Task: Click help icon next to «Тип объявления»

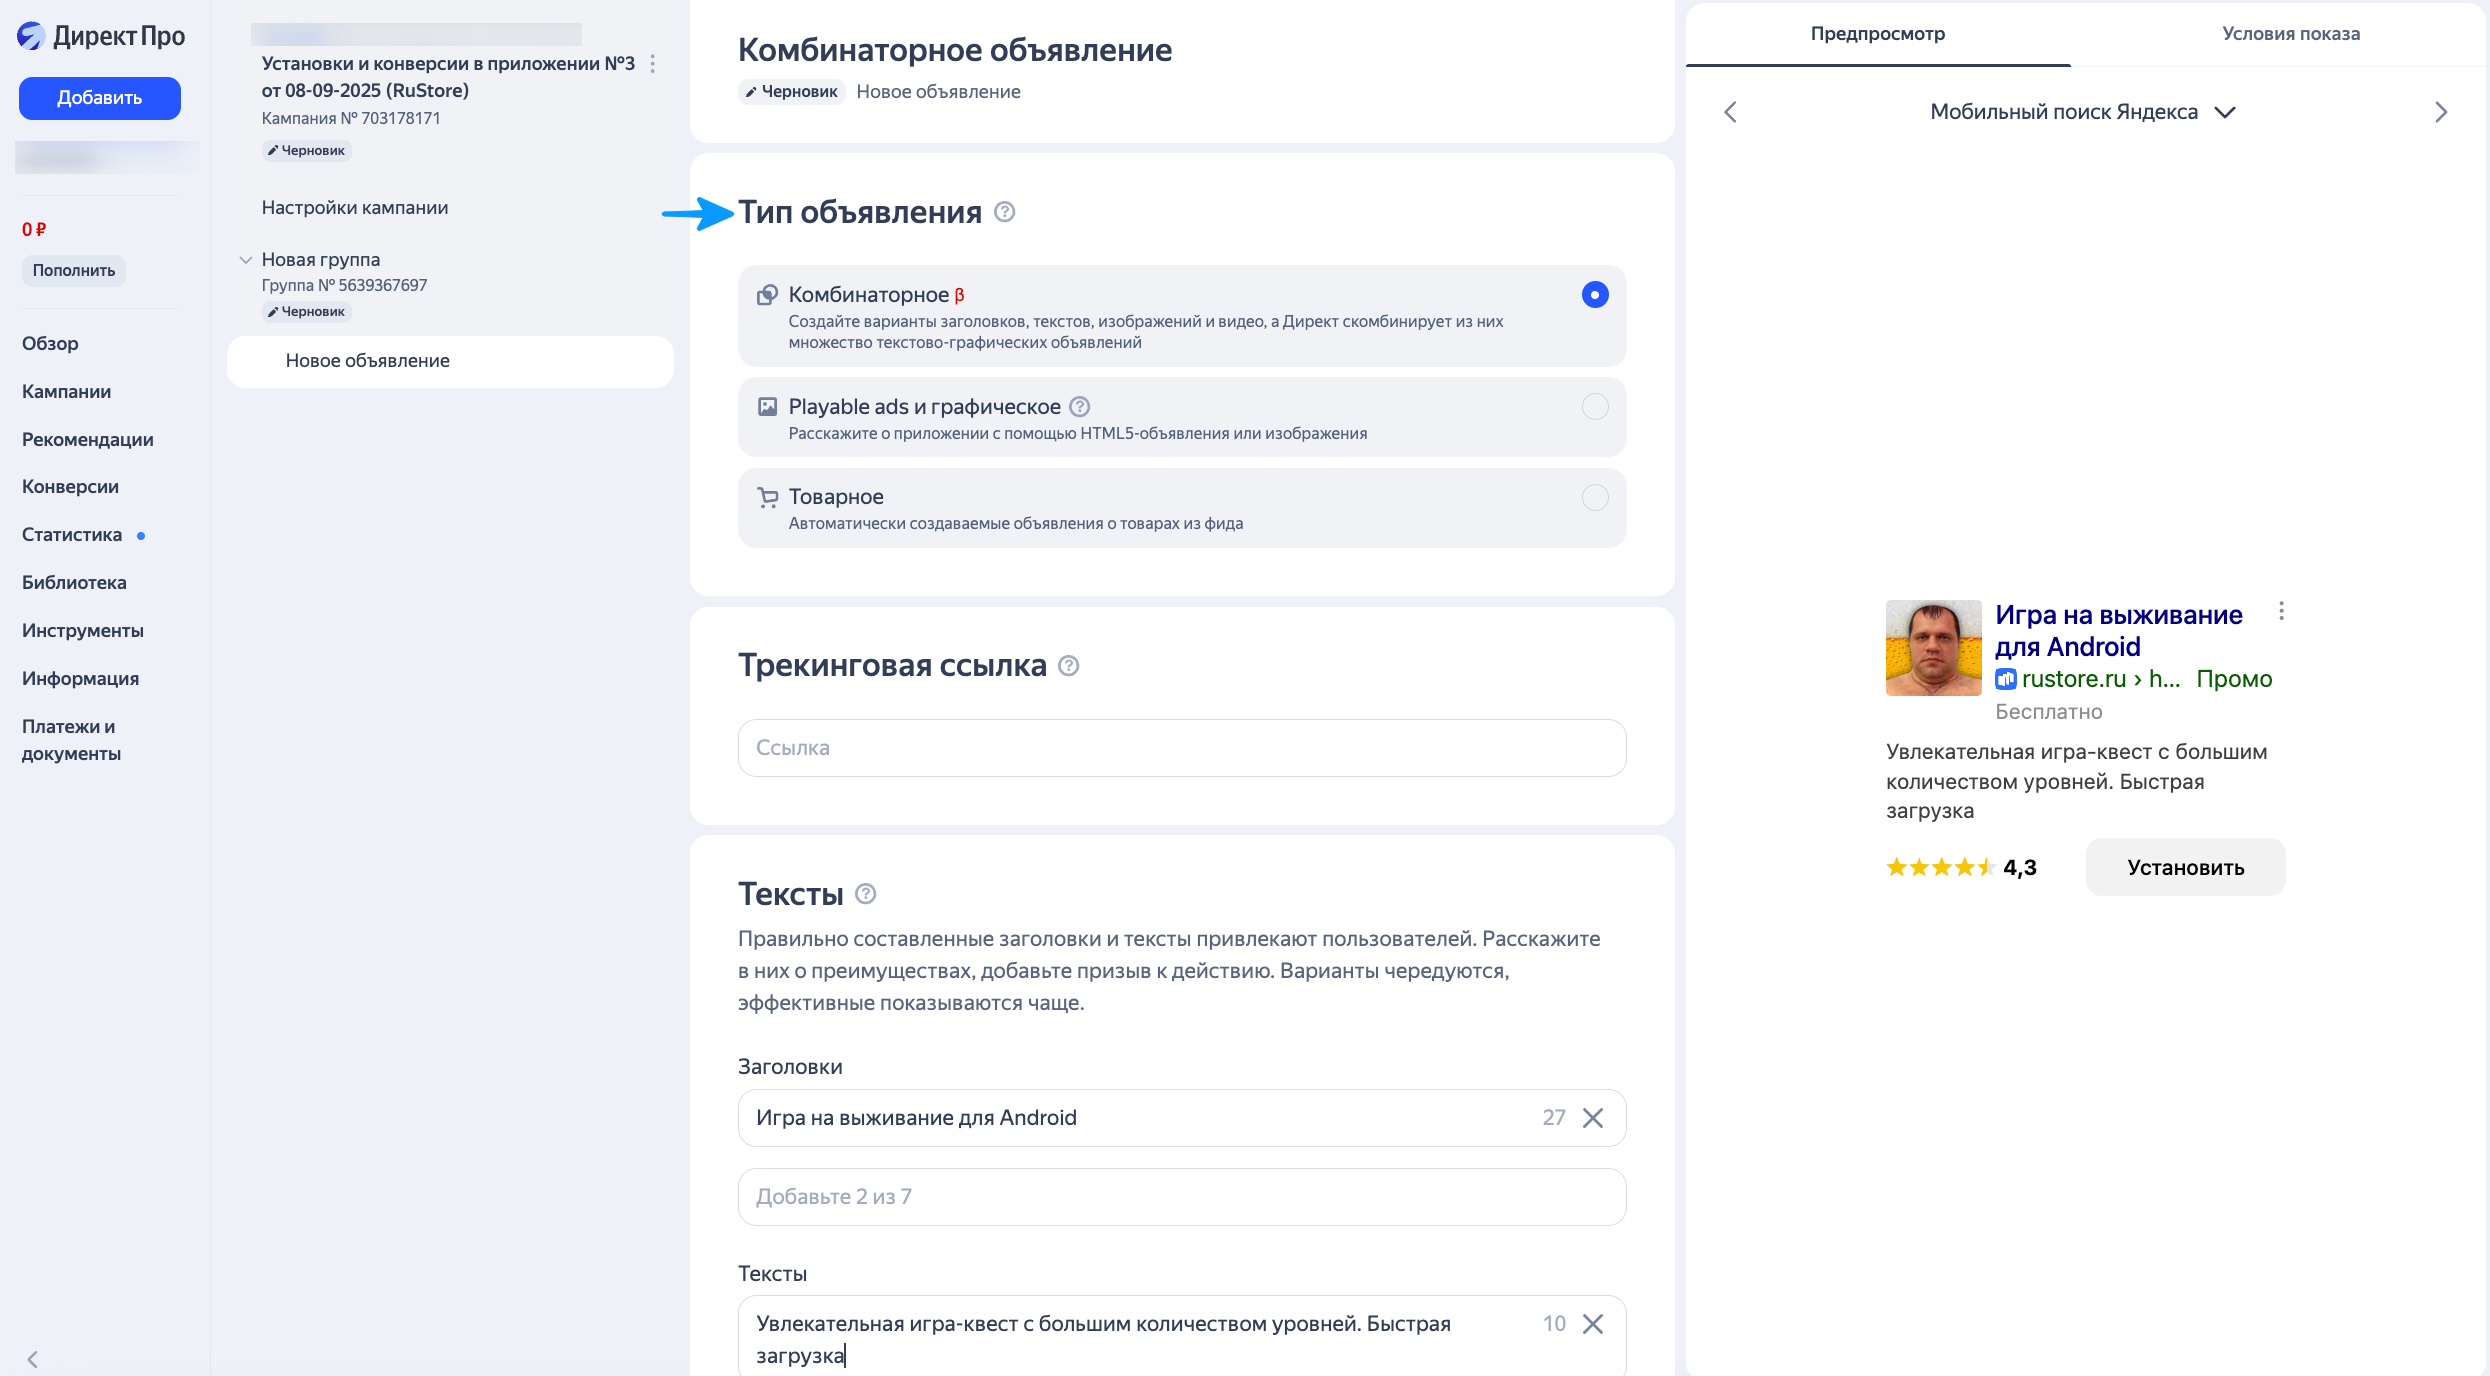Action: pos(1004,212)
